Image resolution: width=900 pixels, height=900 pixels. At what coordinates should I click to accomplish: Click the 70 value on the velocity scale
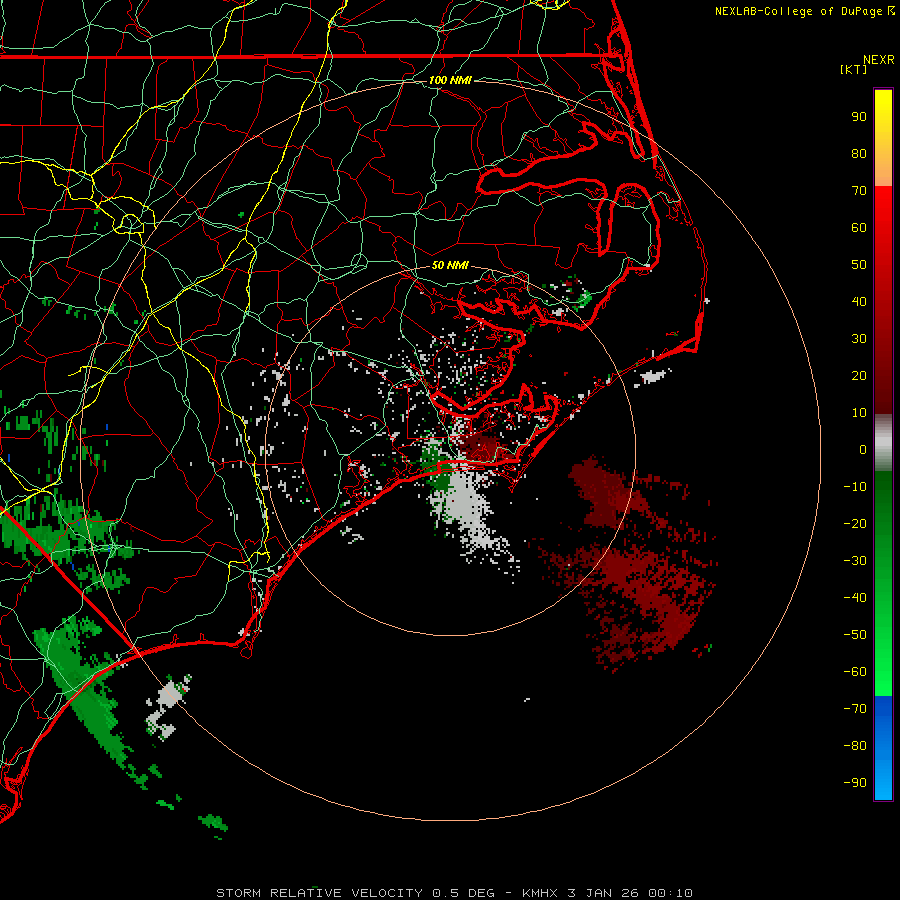point(859,191)
